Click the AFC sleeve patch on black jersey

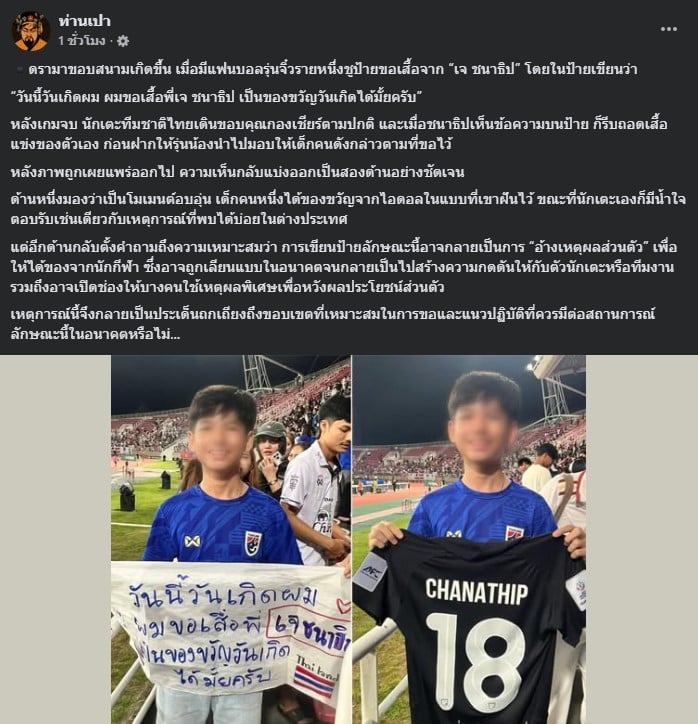point(370,572)
